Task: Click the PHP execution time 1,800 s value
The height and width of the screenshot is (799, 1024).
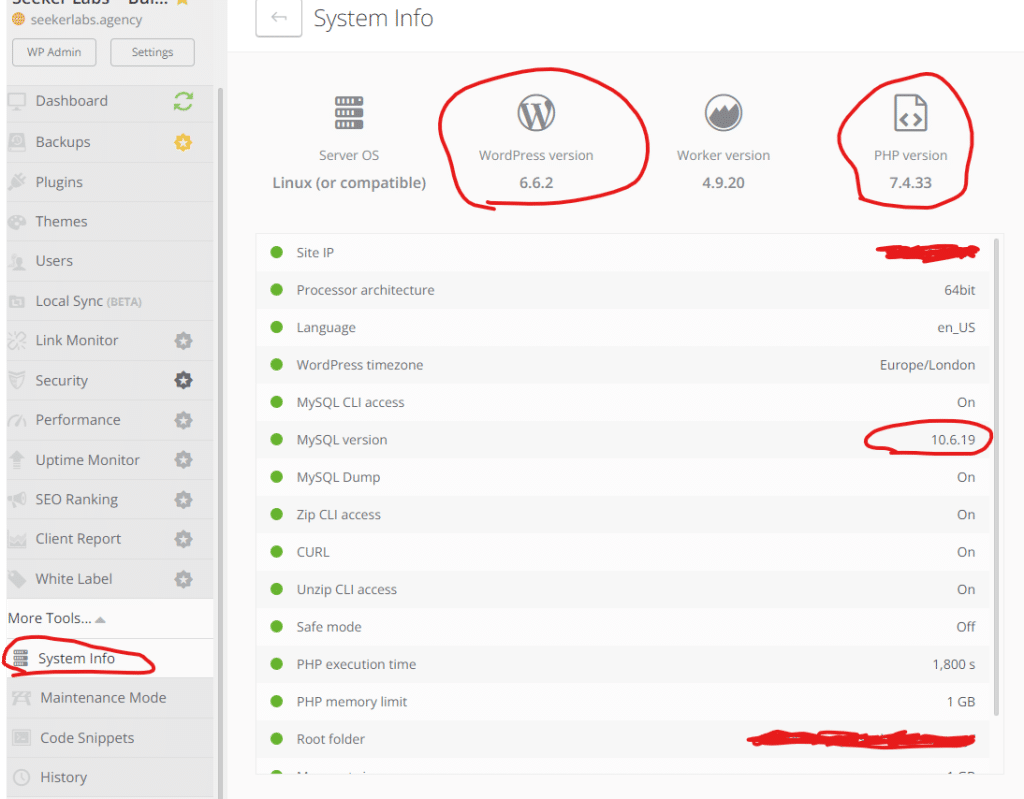Action: pyautogui.click(x=953, y=664)
